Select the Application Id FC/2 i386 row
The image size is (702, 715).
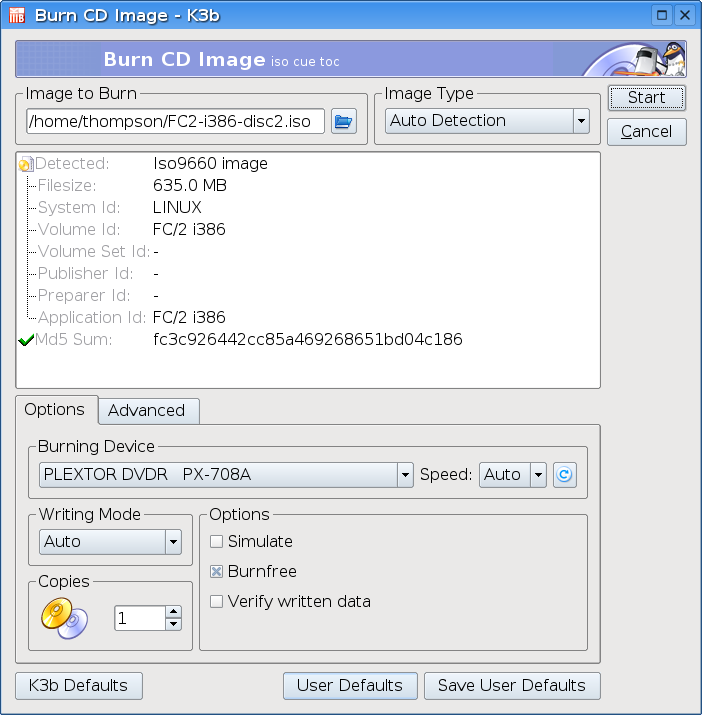(x=308, y=317)
